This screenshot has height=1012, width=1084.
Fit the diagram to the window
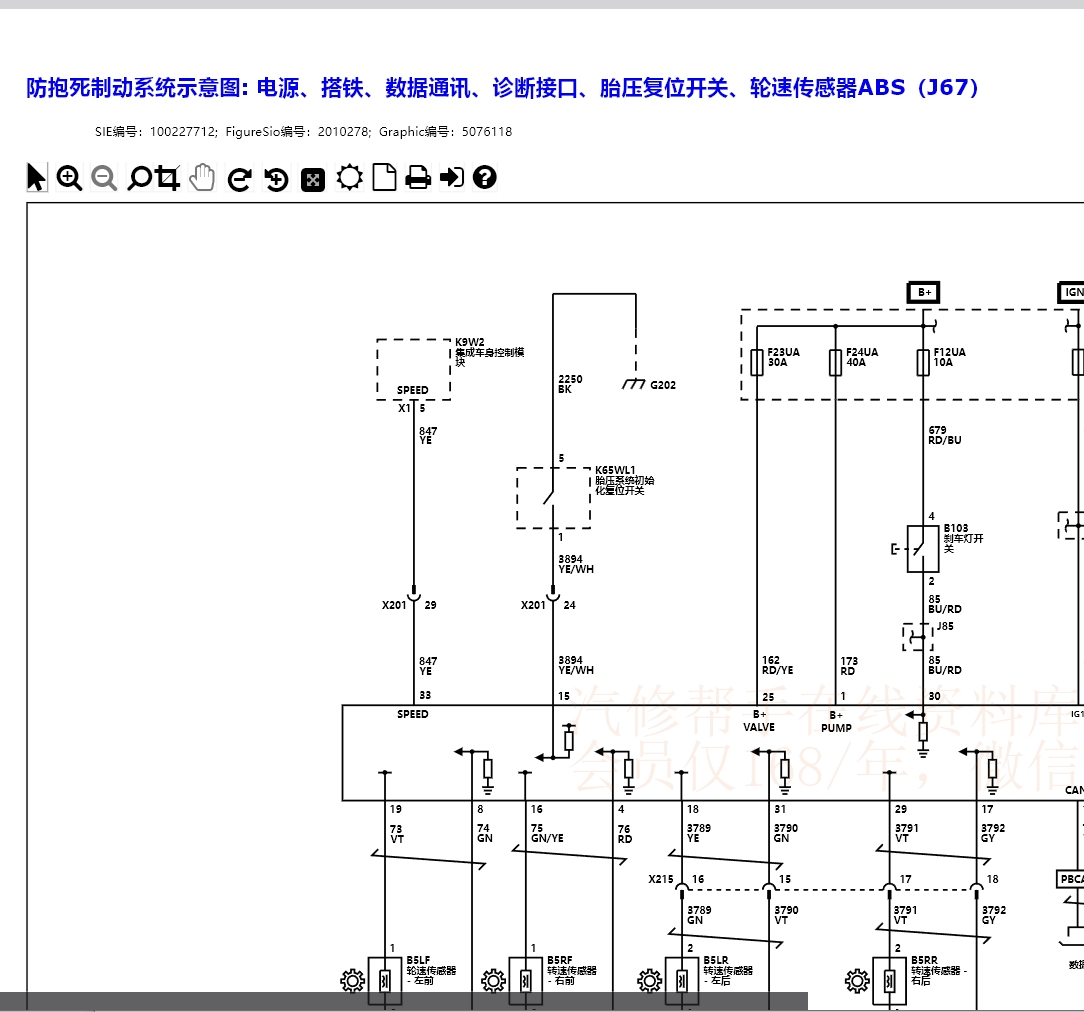tap(311, 177)
